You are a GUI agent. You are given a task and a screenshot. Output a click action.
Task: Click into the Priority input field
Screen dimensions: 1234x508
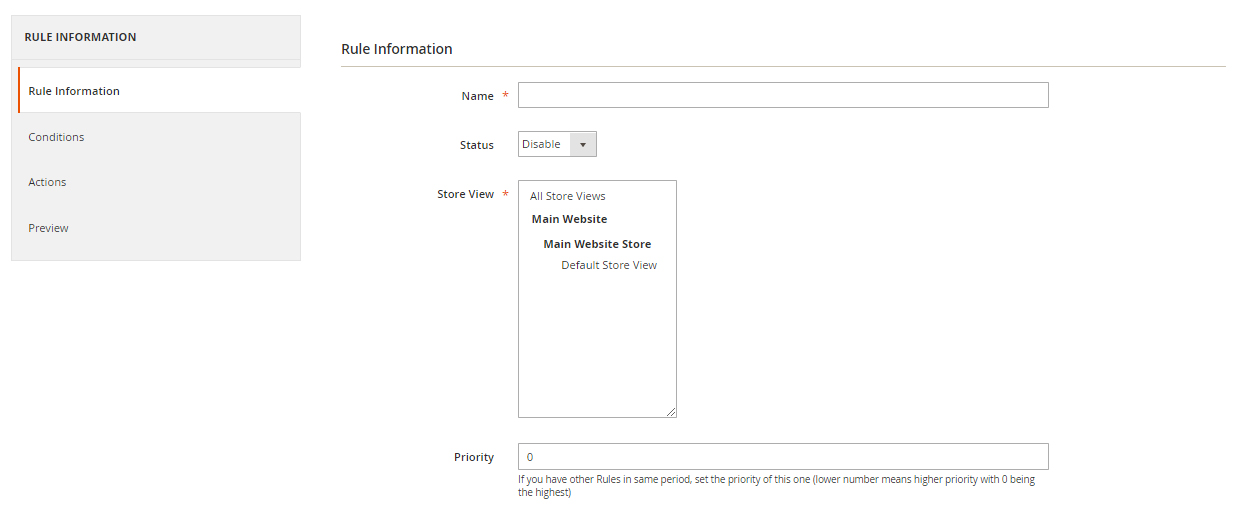coord(782,457)
